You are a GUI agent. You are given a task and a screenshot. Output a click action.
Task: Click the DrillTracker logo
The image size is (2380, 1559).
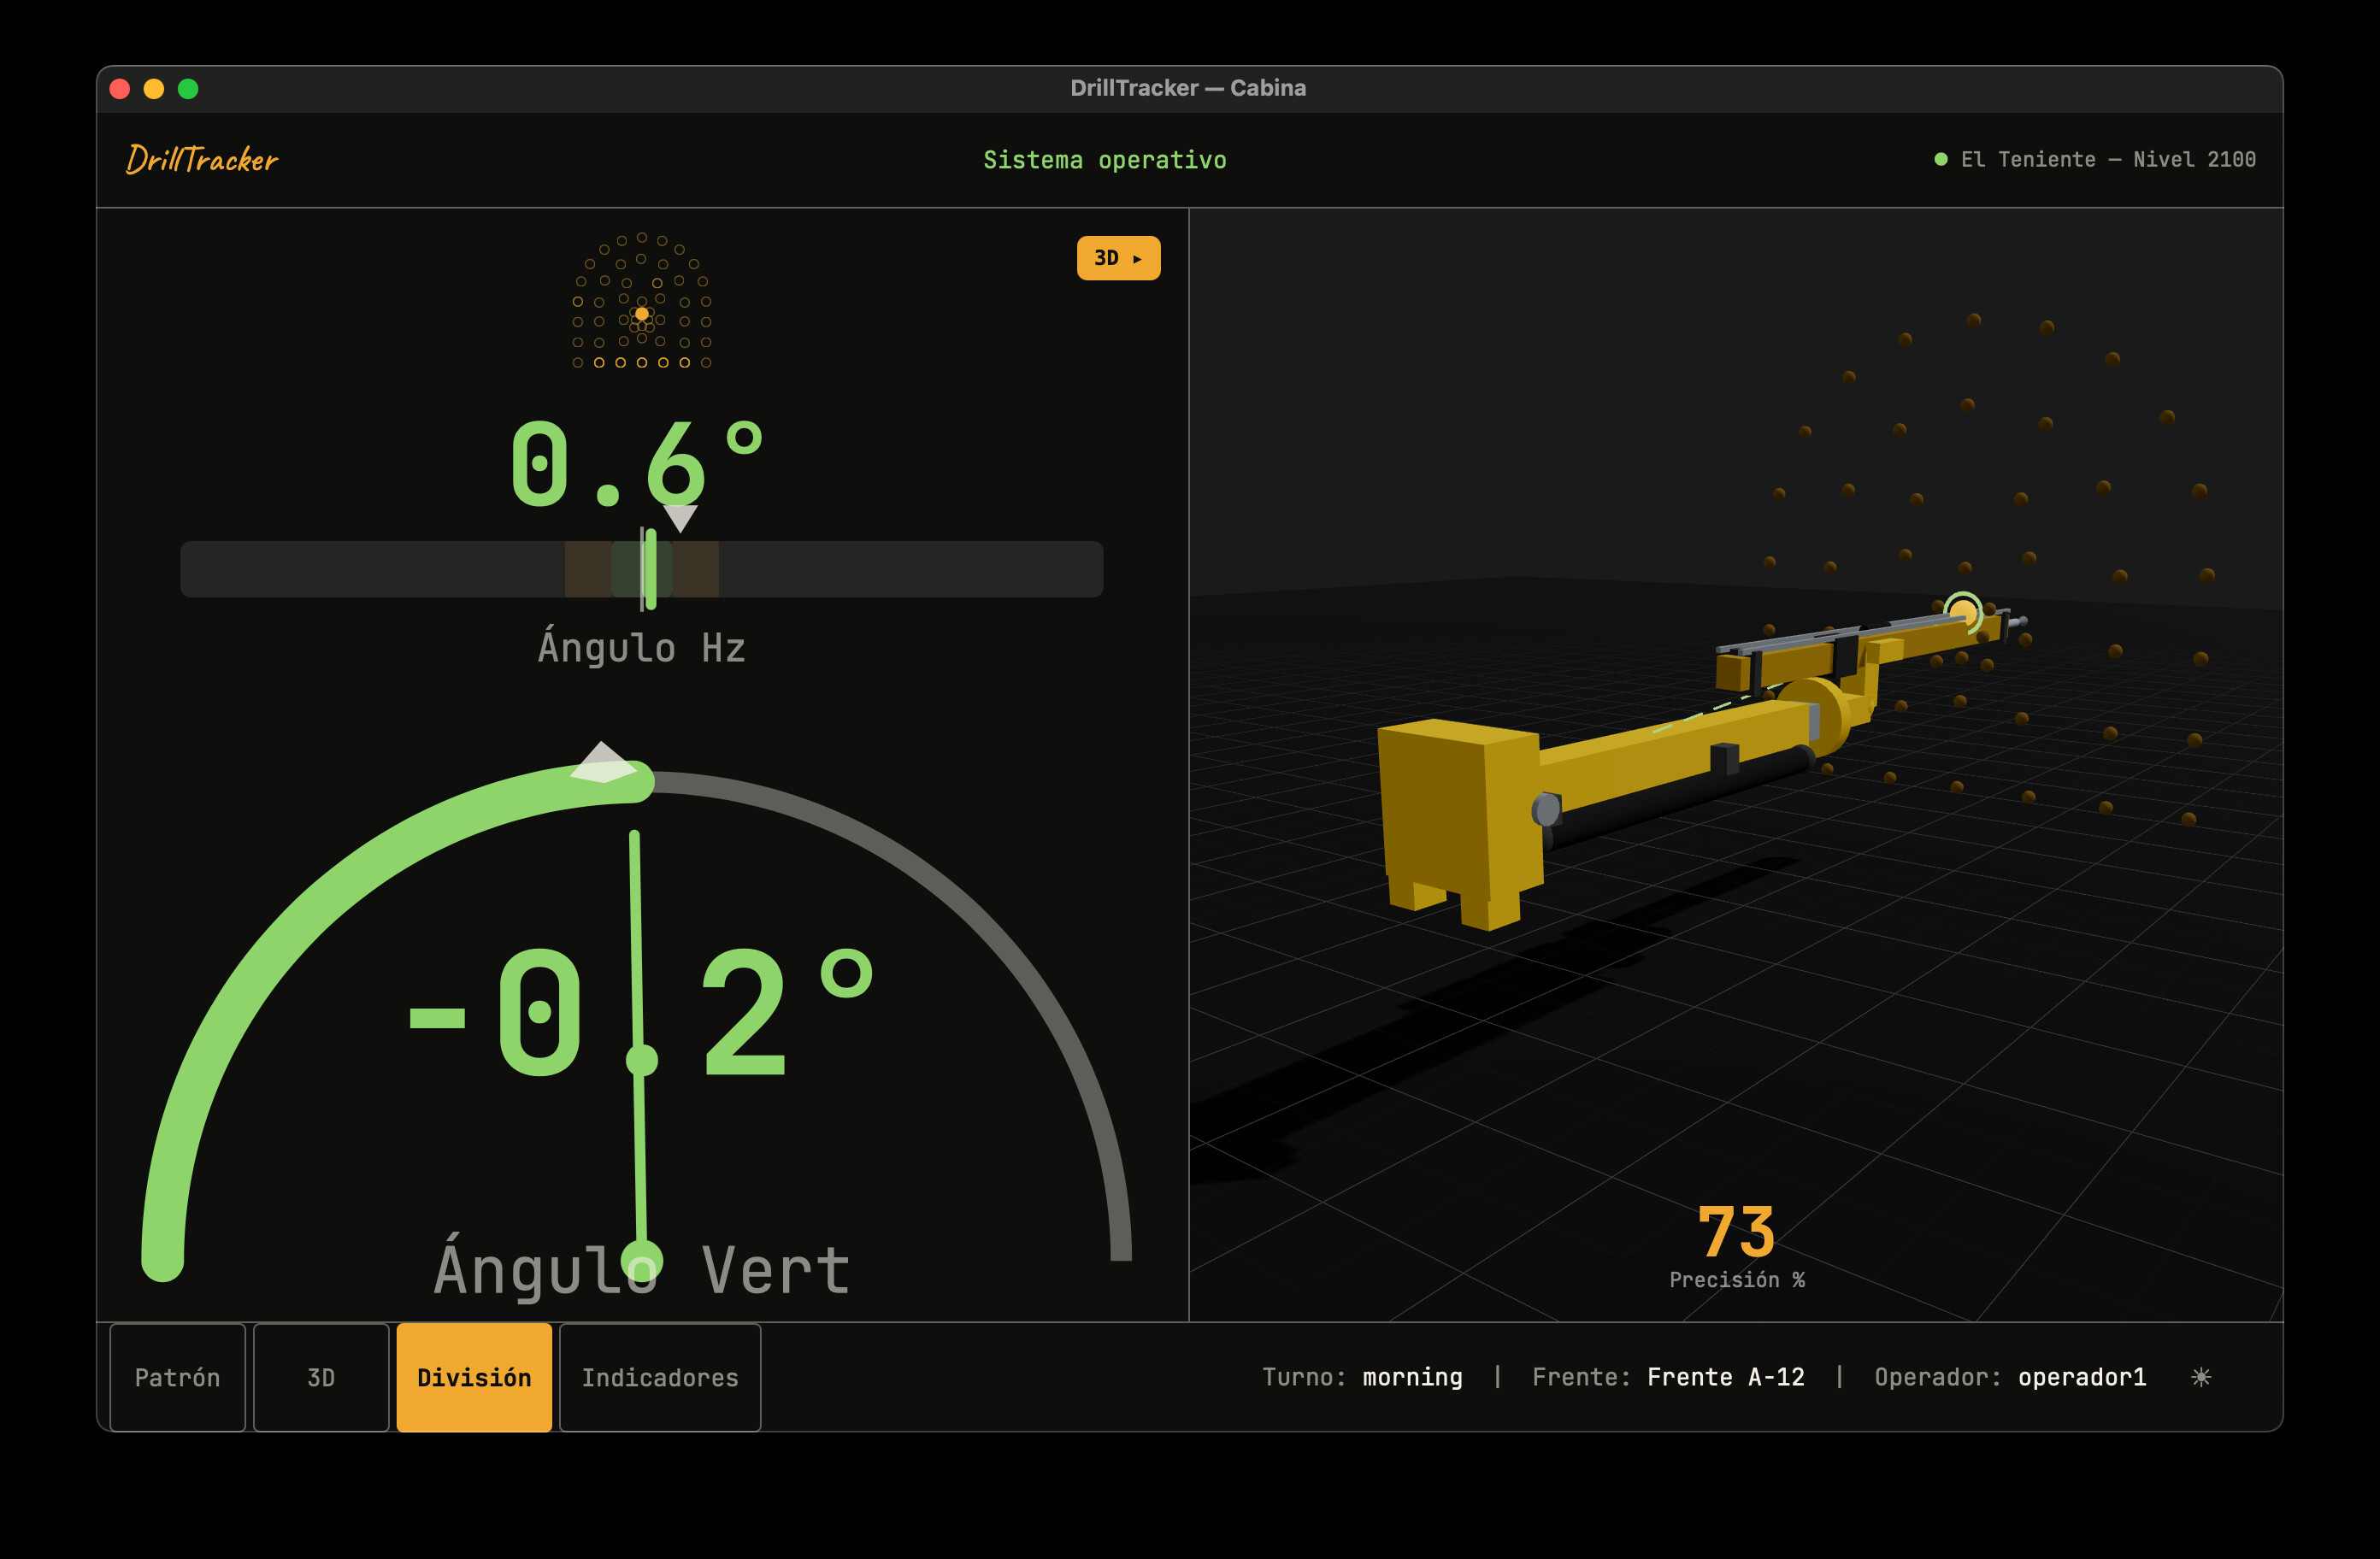tap(202, 159)
